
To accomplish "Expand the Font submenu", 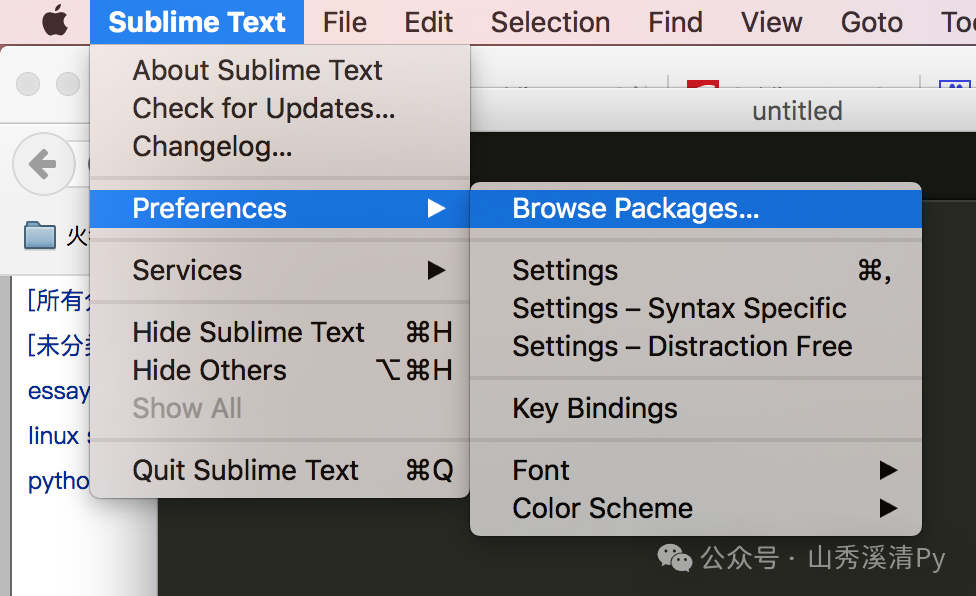I will click(x=696, y=470).
